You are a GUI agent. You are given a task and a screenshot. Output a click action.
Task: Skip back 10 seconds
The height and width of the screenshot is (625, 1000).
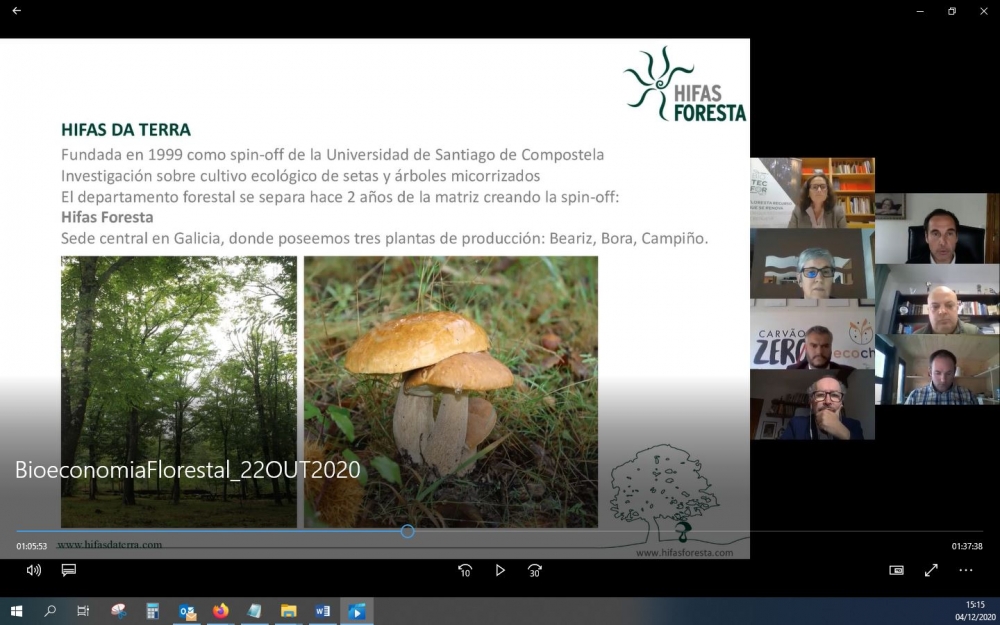(465, 570)
